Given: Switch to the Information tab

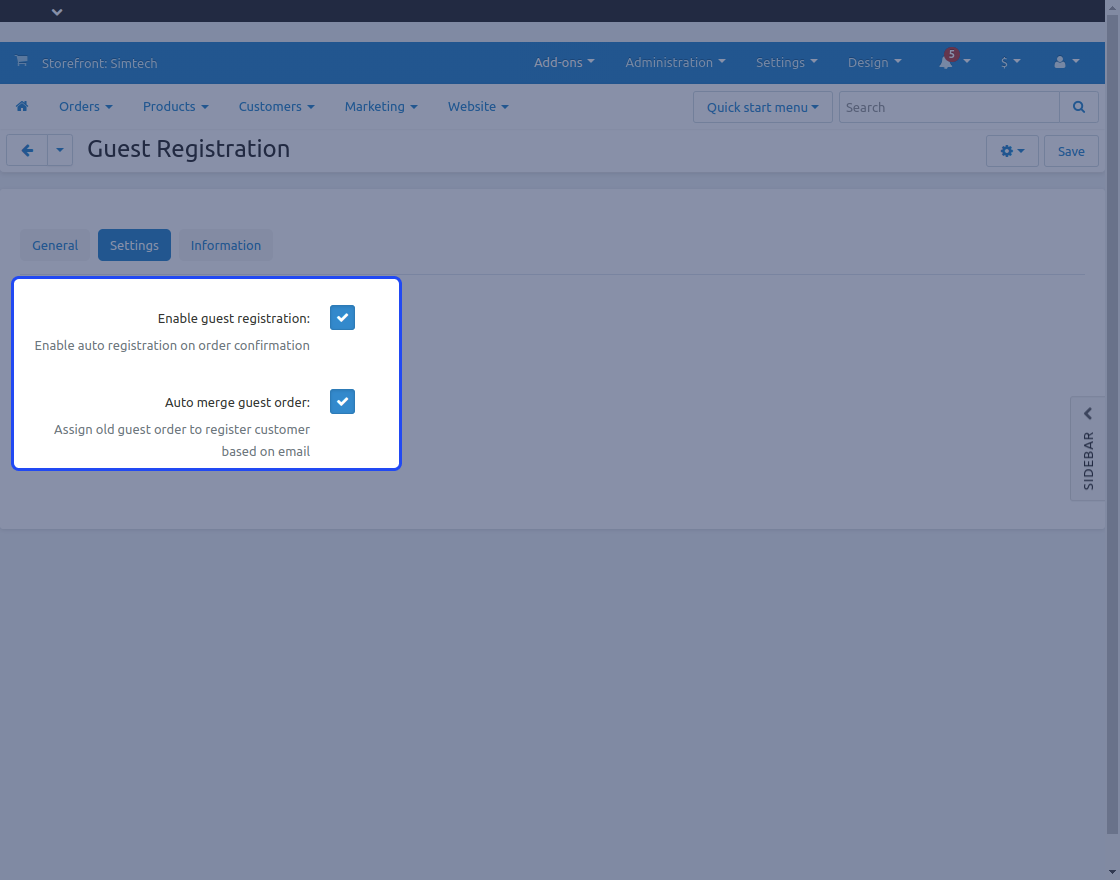Looking at the screenshot, I should (226, 245).
